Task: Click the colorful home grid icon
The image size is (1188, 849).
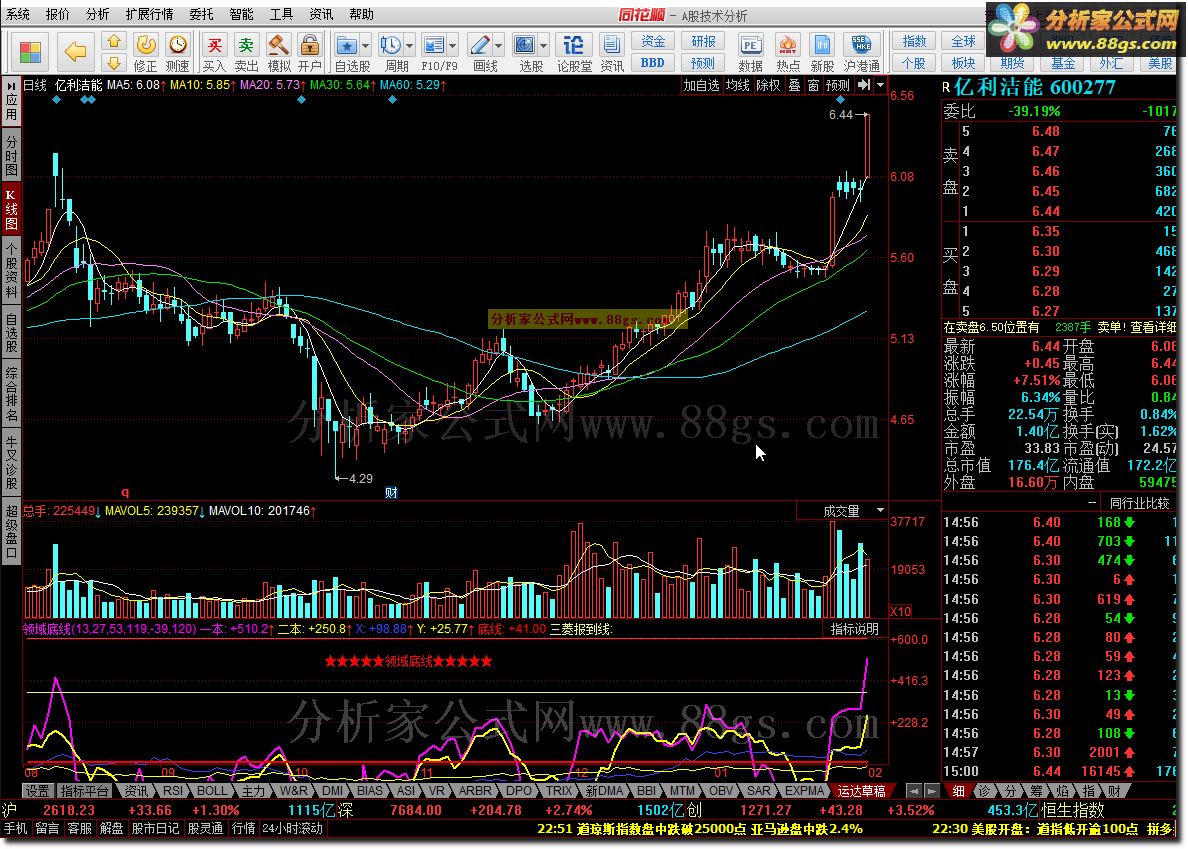Action: [x=30, y=52]
